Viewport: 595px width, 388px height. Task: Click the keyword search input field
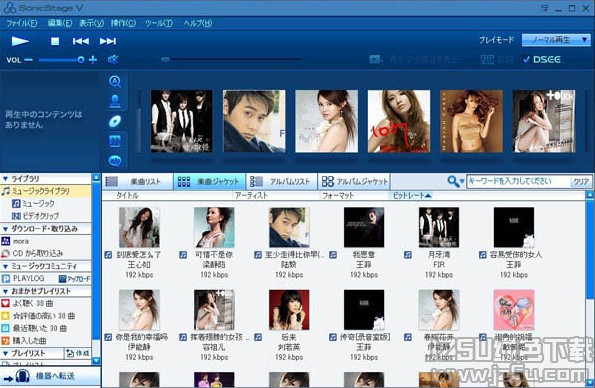(x=518, y=181)
